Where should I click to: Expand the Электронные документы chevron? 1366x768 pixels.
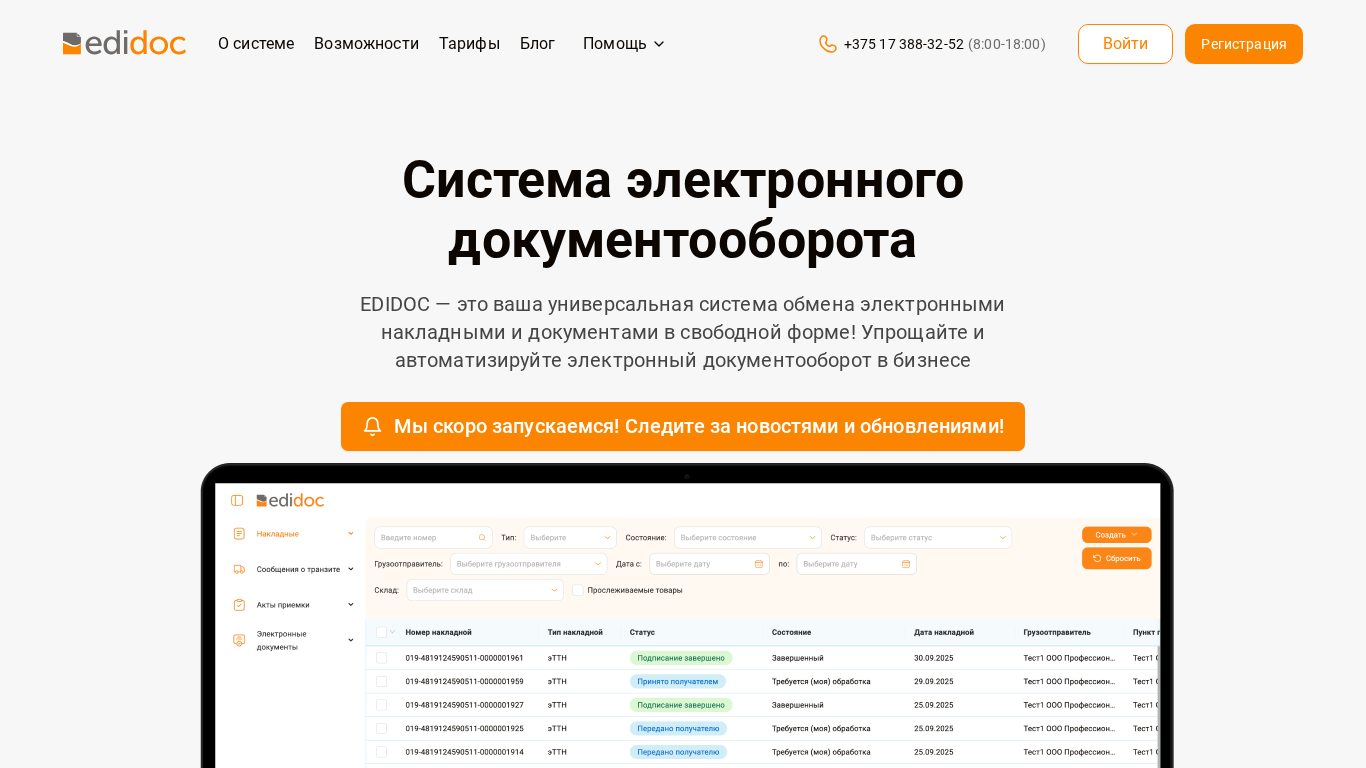(351, 640)
